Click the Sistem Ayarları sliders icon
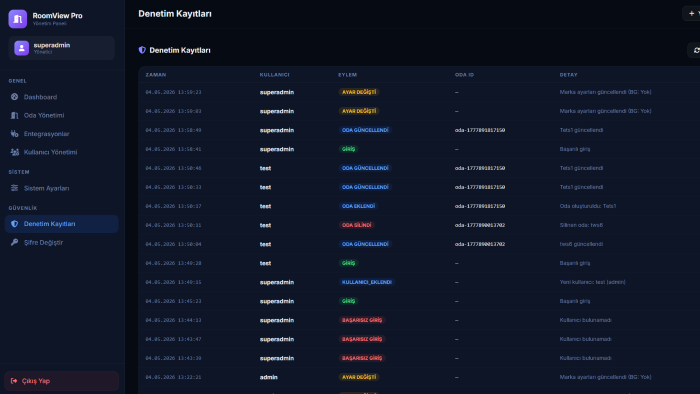This screenshot has width=700, height=394. click(14, 188)
